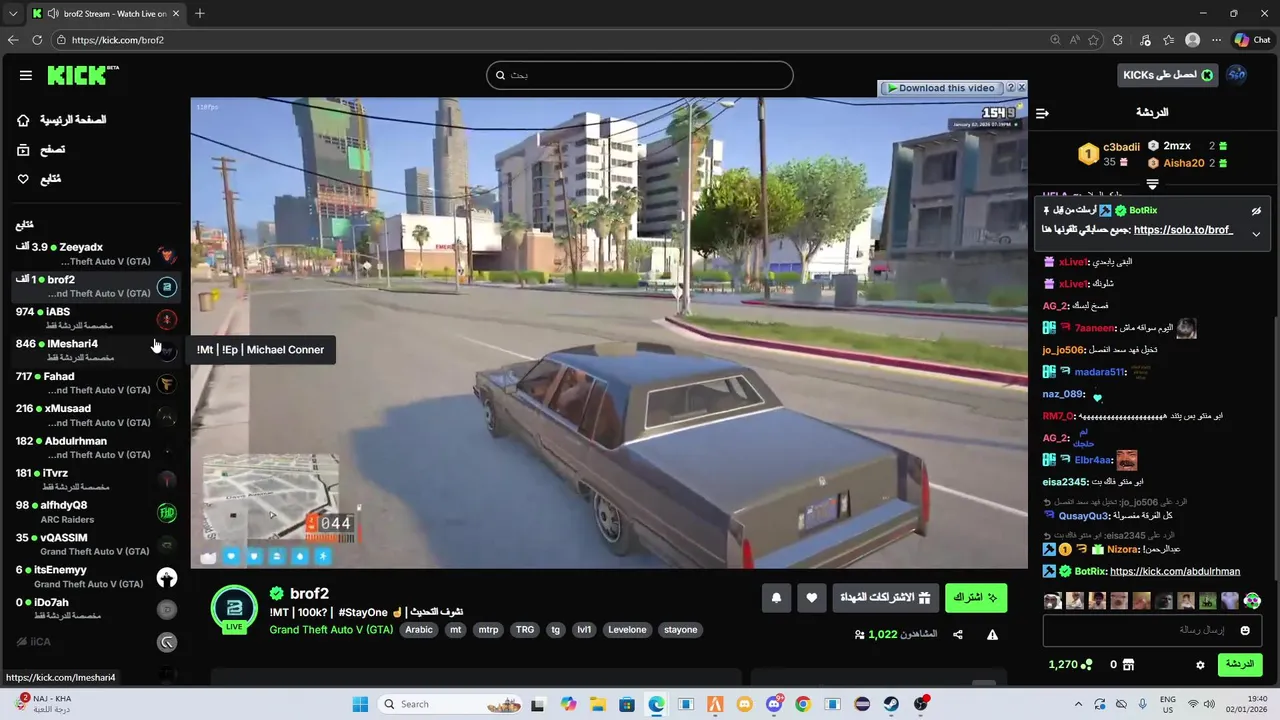
Task: Open the solo.to/brof_ pinned link
Action: click(x=1183, y=230)
